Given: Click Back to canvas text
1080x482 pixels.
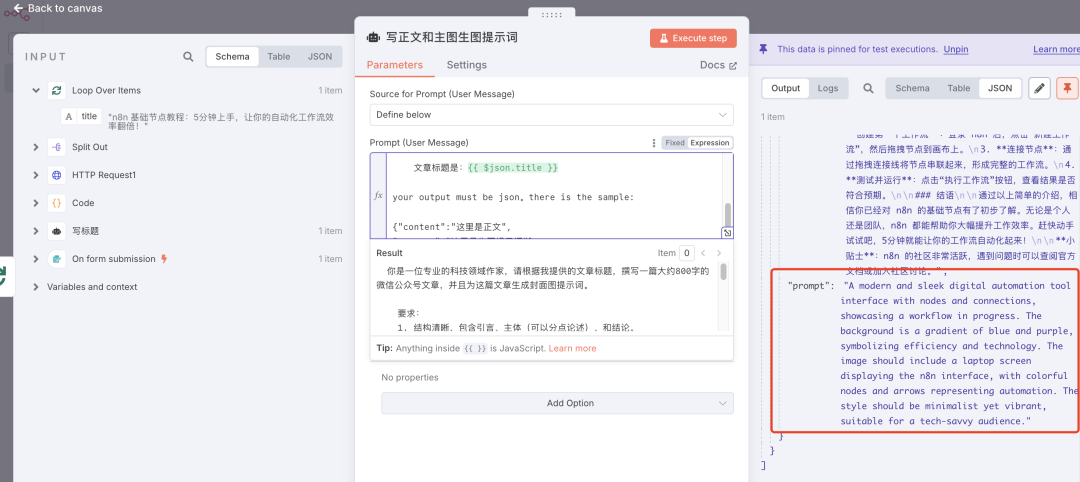Looking at the screenshot, I should (x=65, y=8).
